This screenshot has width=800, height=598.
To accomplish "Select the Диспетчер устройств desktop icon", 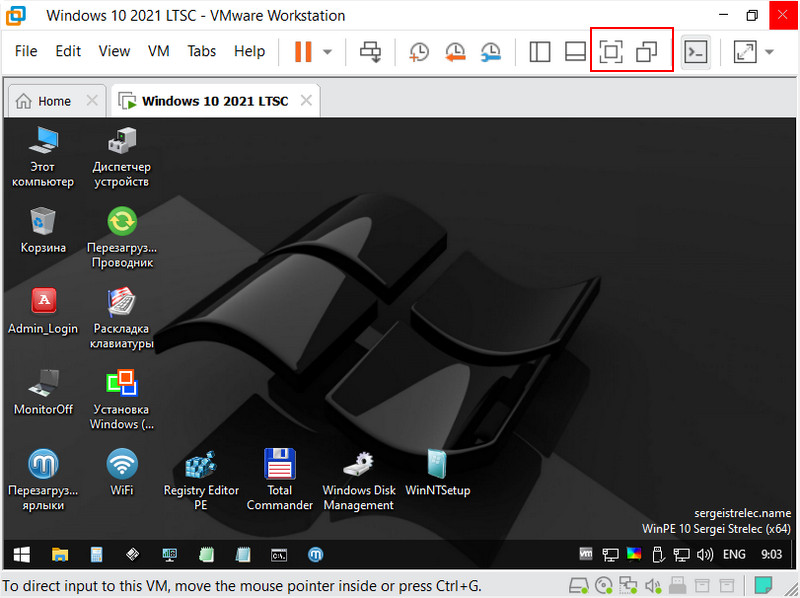I will (x=121, y=158).
